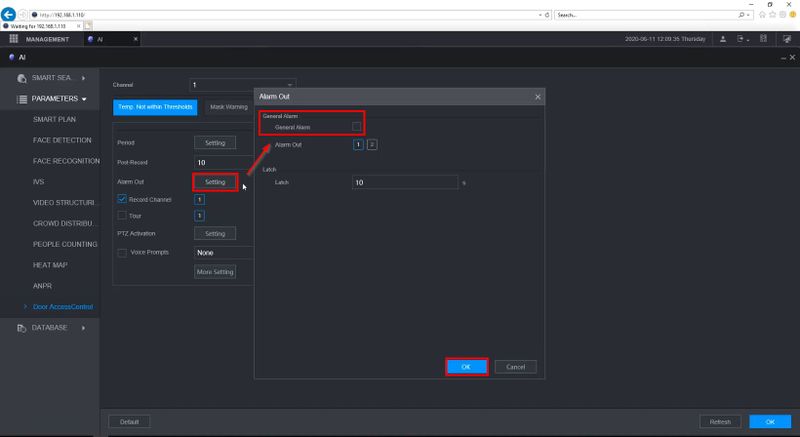This screenshot has width=800, height=437.
Task: Click the More Setting button
Action: 215,272
